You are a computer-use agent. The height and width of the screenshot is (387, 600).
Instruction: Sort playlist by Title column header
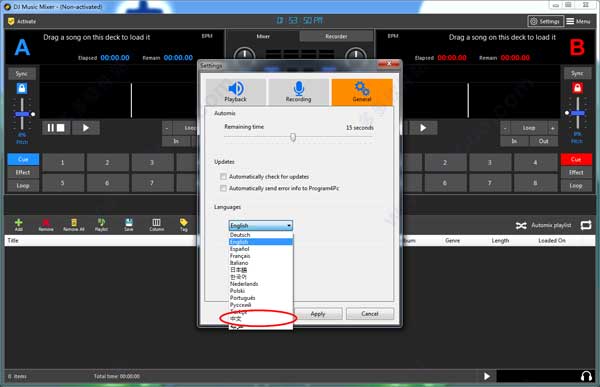(13, 240)
